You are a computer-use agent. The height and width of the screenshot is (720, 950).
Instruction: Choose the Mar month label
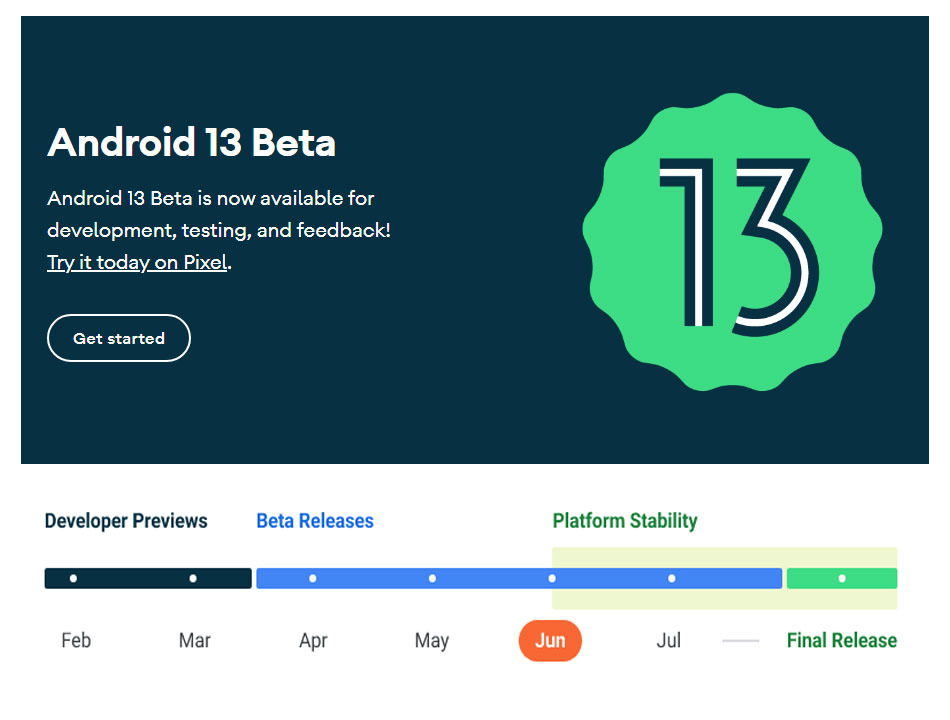point(194,641)
